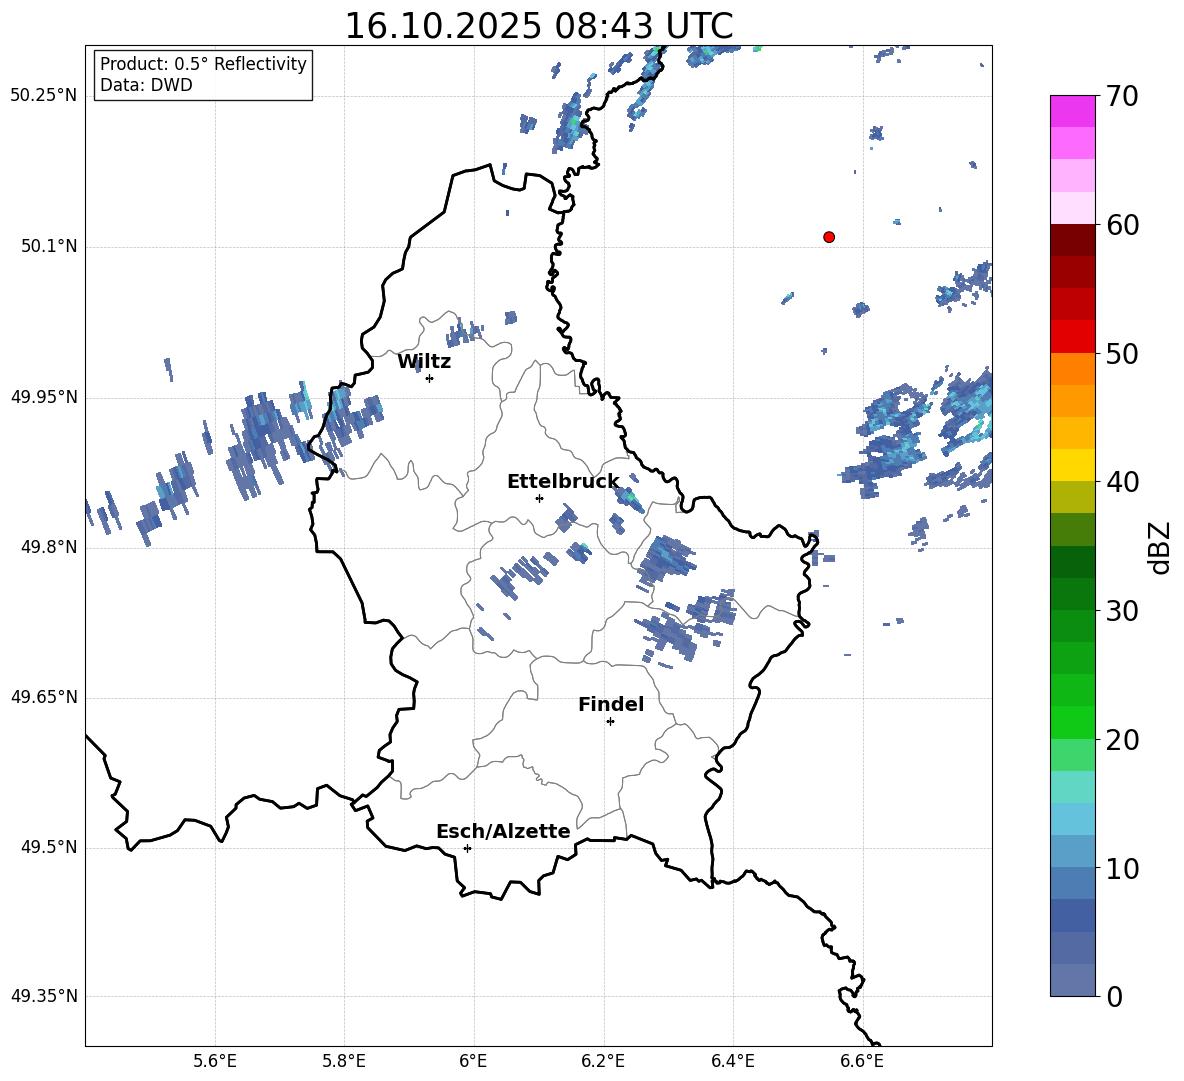The height and width of the screenshot is (1081, 1184).
Task: Click the 50.25°N latitude label
Action: coord(44,96)
